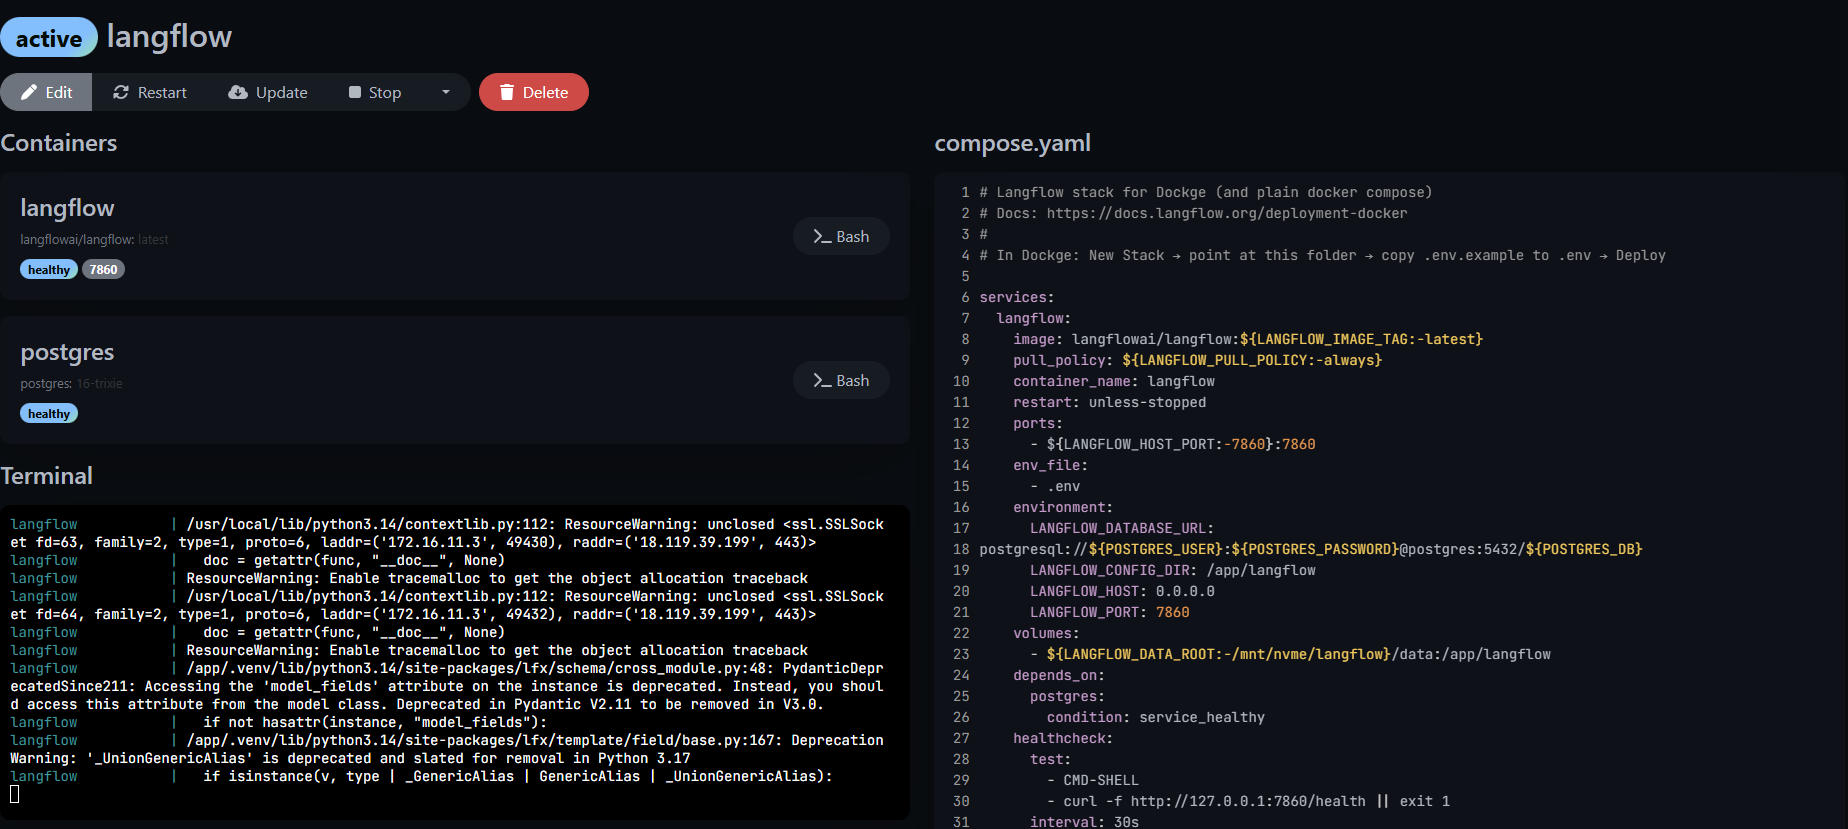Click the Edit button
The image size is (1848, 829).
pyautogui.click(x=46, y=92)
